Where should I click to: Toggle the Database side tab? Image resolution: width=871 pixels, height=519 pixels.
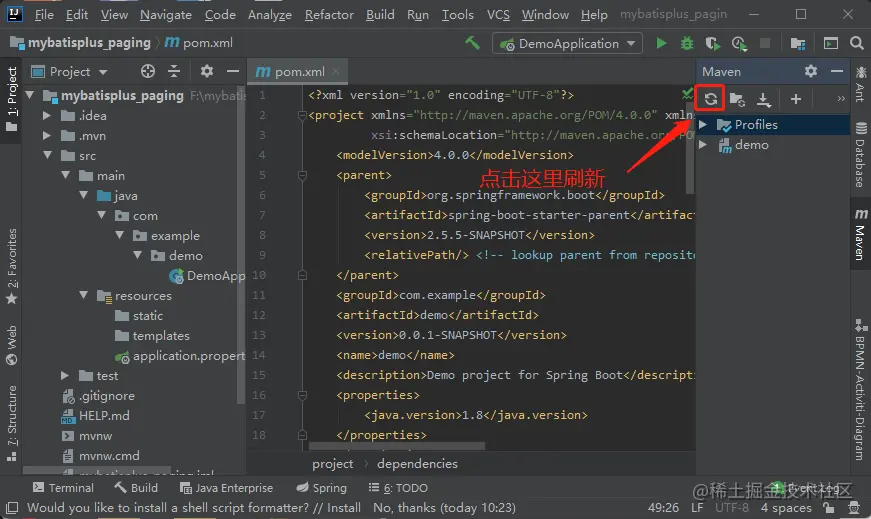click(x=860, y=154)
